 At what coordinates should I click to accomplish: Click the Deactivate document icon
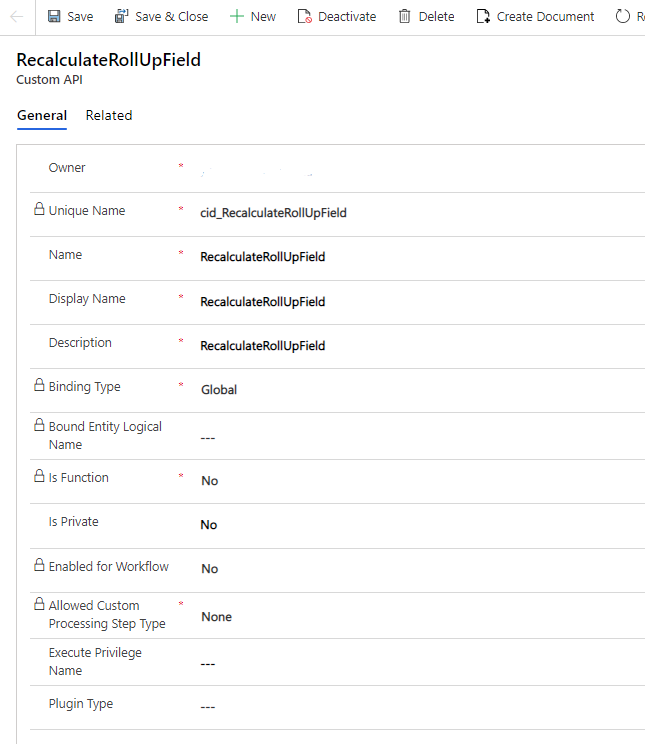[x=305, y=17]
